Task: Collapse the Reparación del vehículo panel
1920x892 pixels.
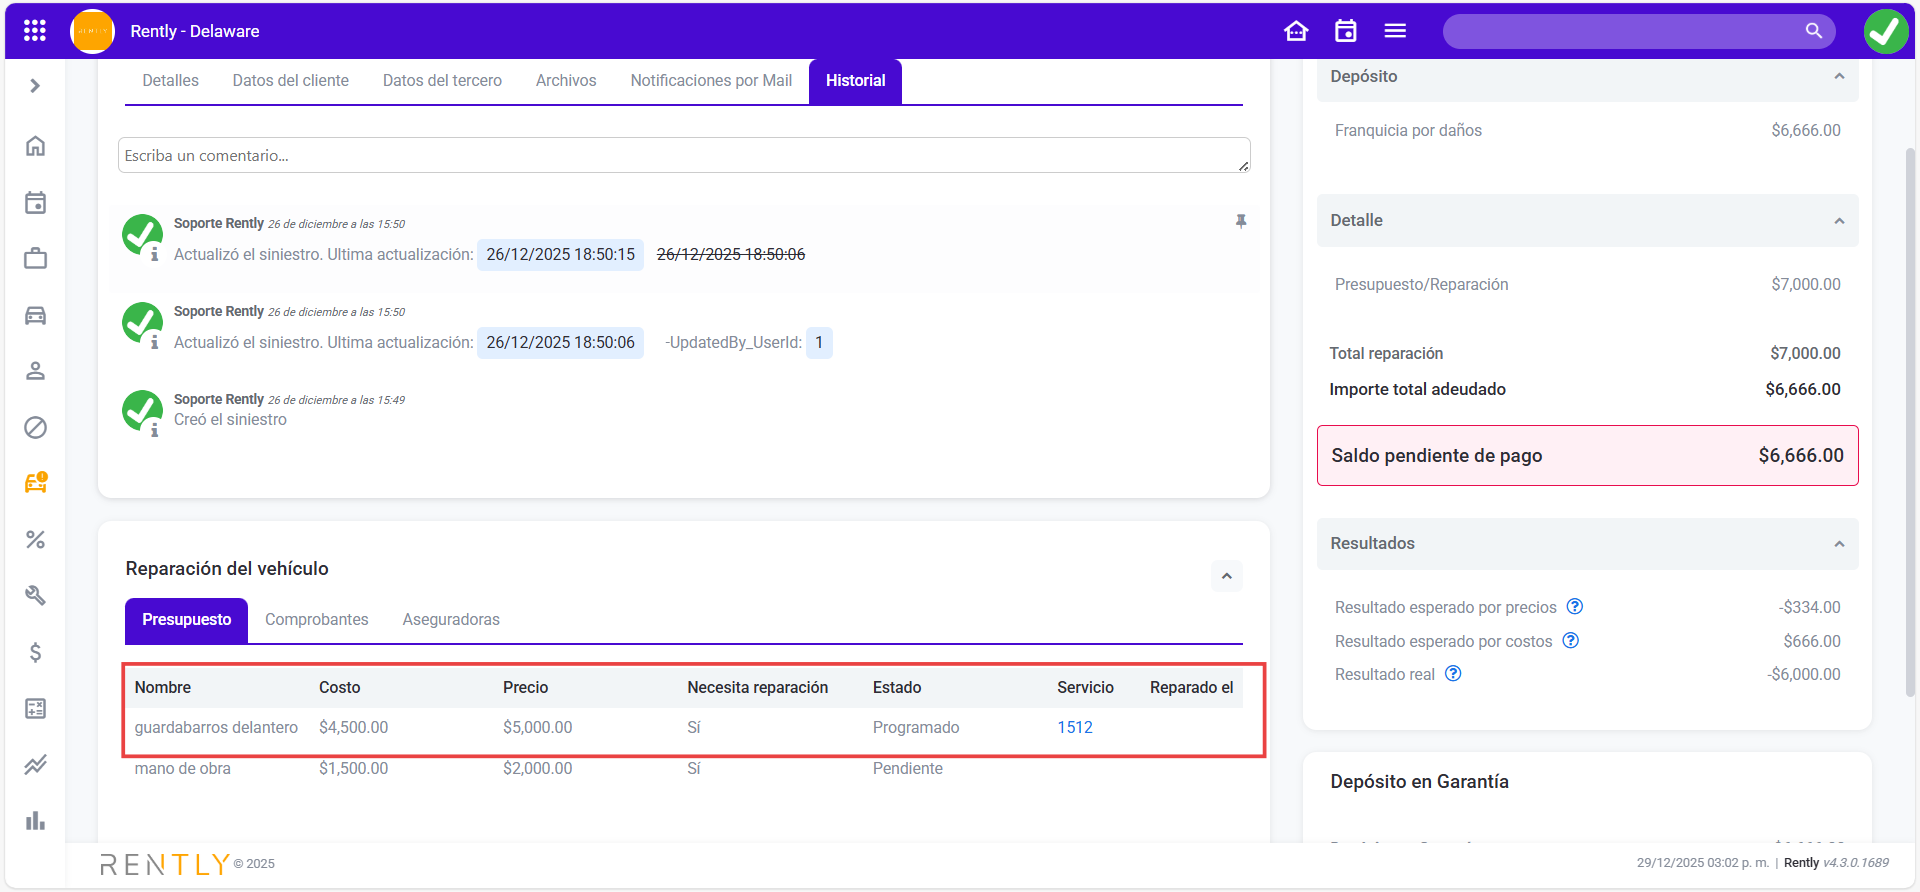Action: [x=1226, y=576]
